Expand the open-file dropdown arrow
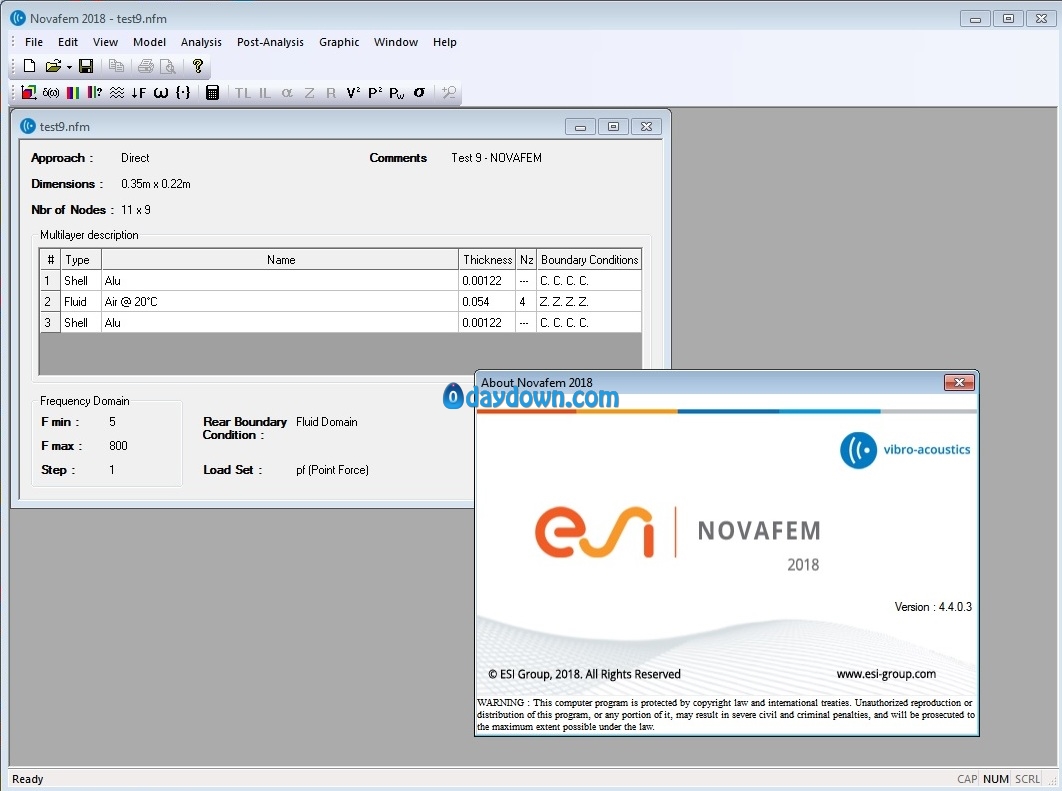This screenshot has width=1062, height=791. pos(69,66)
